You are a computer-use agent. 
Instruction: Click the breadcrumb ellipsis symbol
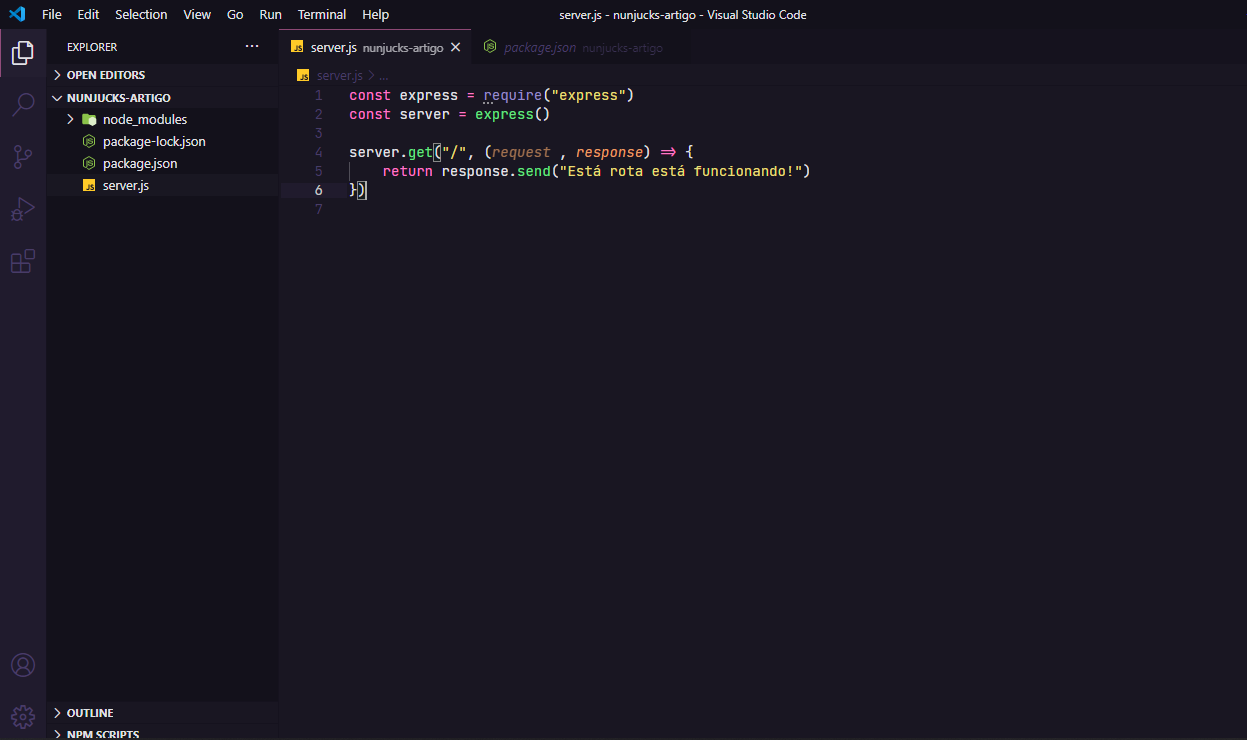point(383,76)
